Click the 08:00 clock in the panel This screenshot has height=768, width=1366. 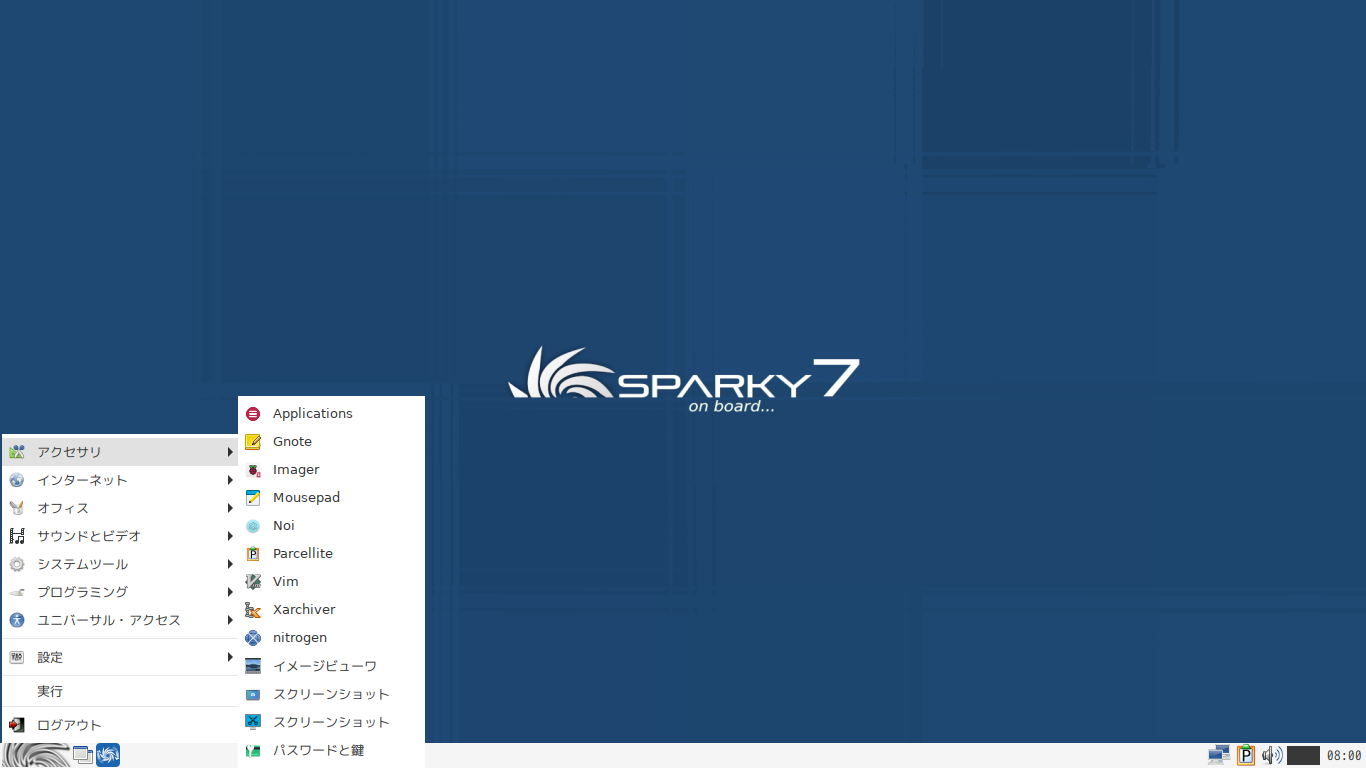(1344, 756)
